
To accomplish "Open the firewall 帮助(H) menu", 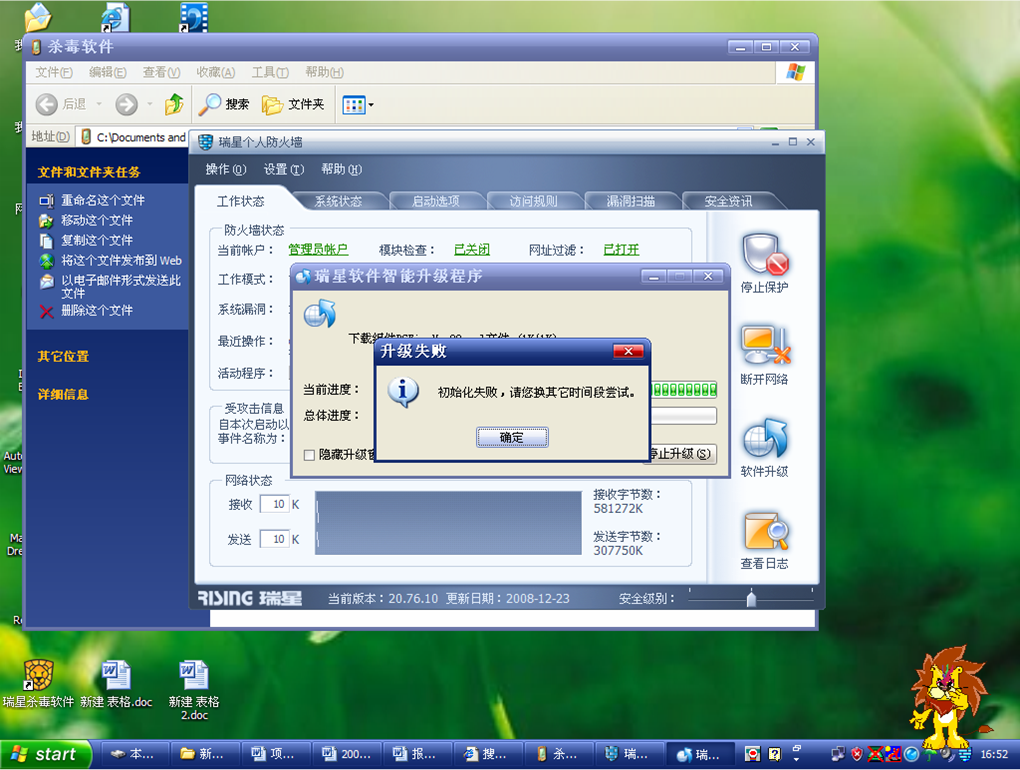I will pos(342,169).
